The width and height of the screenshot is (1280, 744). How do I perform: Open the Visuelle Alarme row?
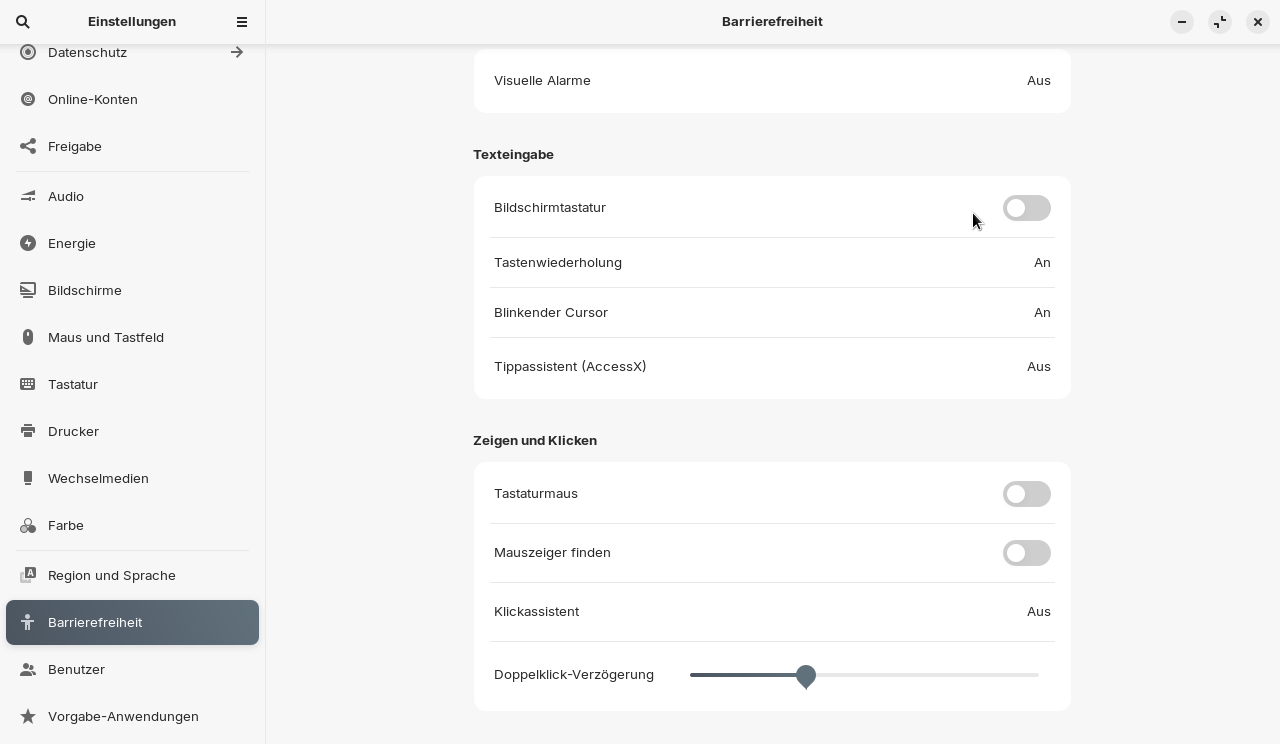771,81
